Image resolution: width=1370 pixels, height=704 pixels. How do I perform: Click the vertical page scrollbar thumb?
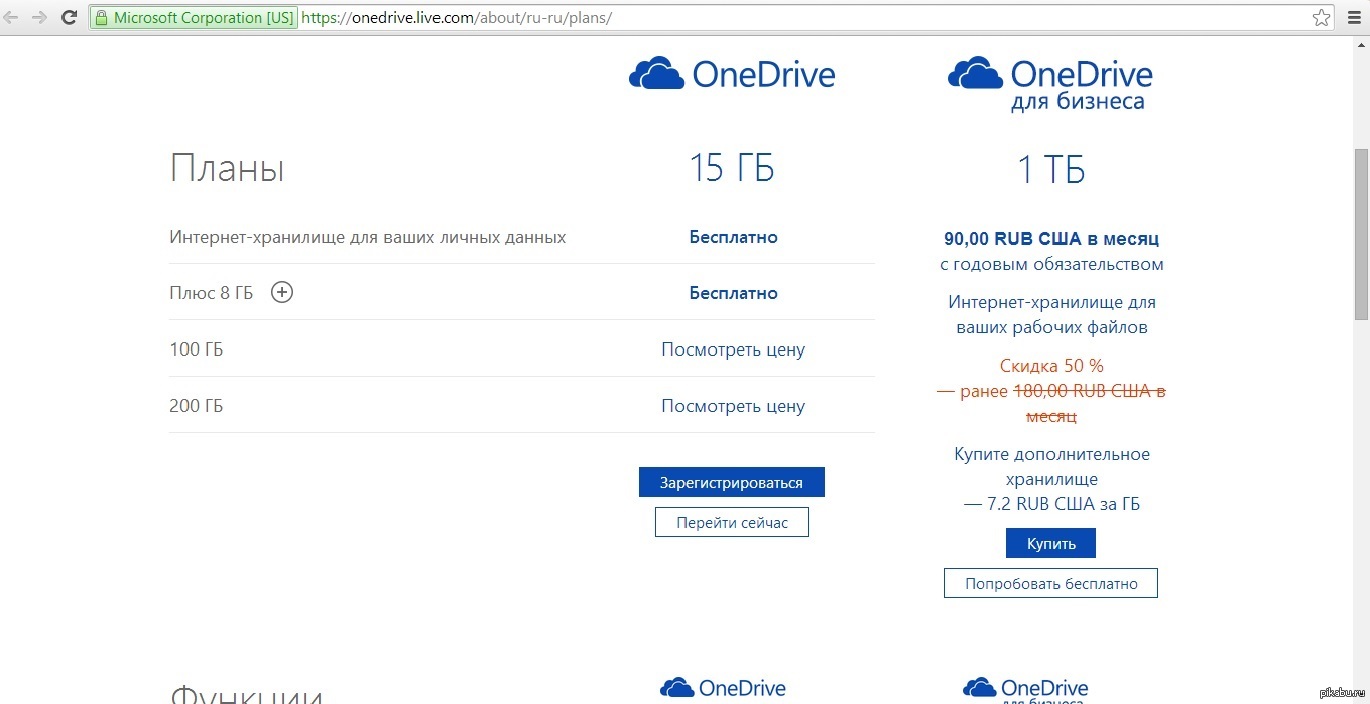1360,235
